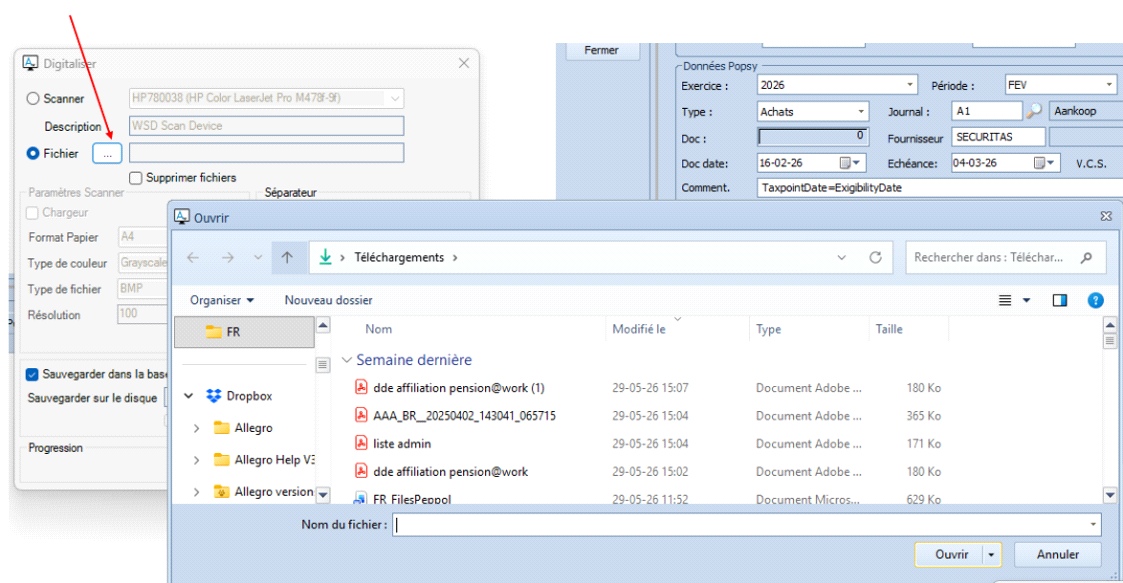Open the view options dropdown arrow
The image size is (1123, 583).
[x=1026, y=300]
